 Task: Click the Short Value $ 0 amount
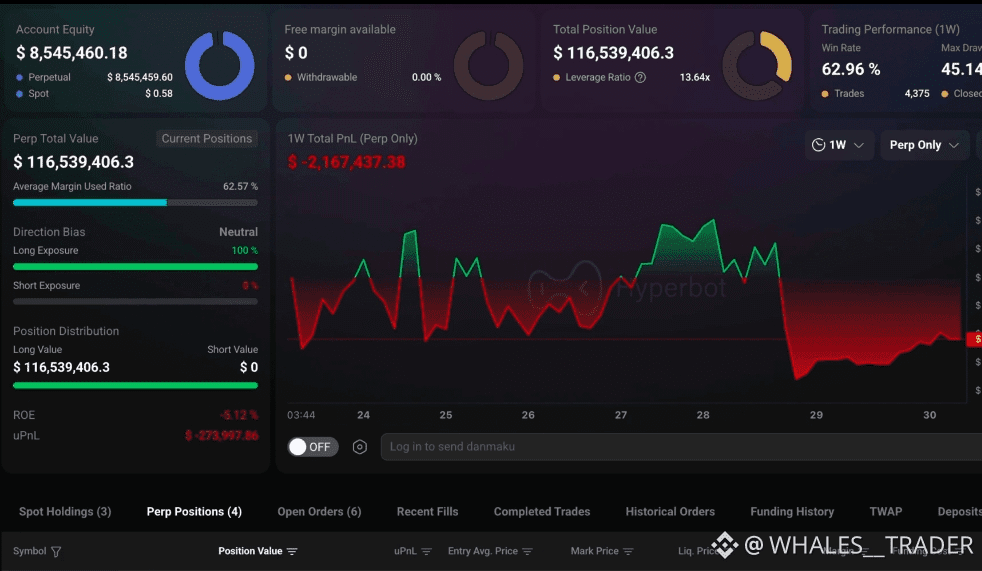(x=249, y=367)
